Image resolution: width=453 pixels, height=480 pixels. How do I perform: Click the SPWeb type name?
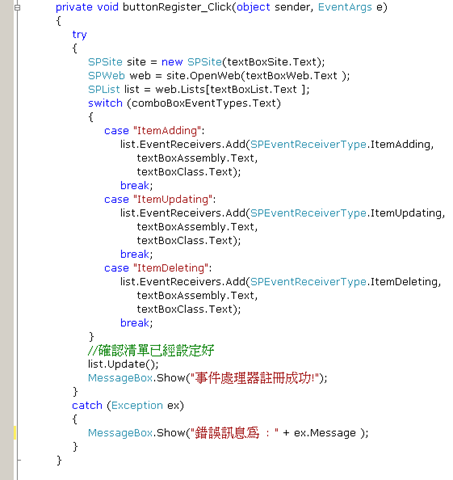tap(106, 76)
